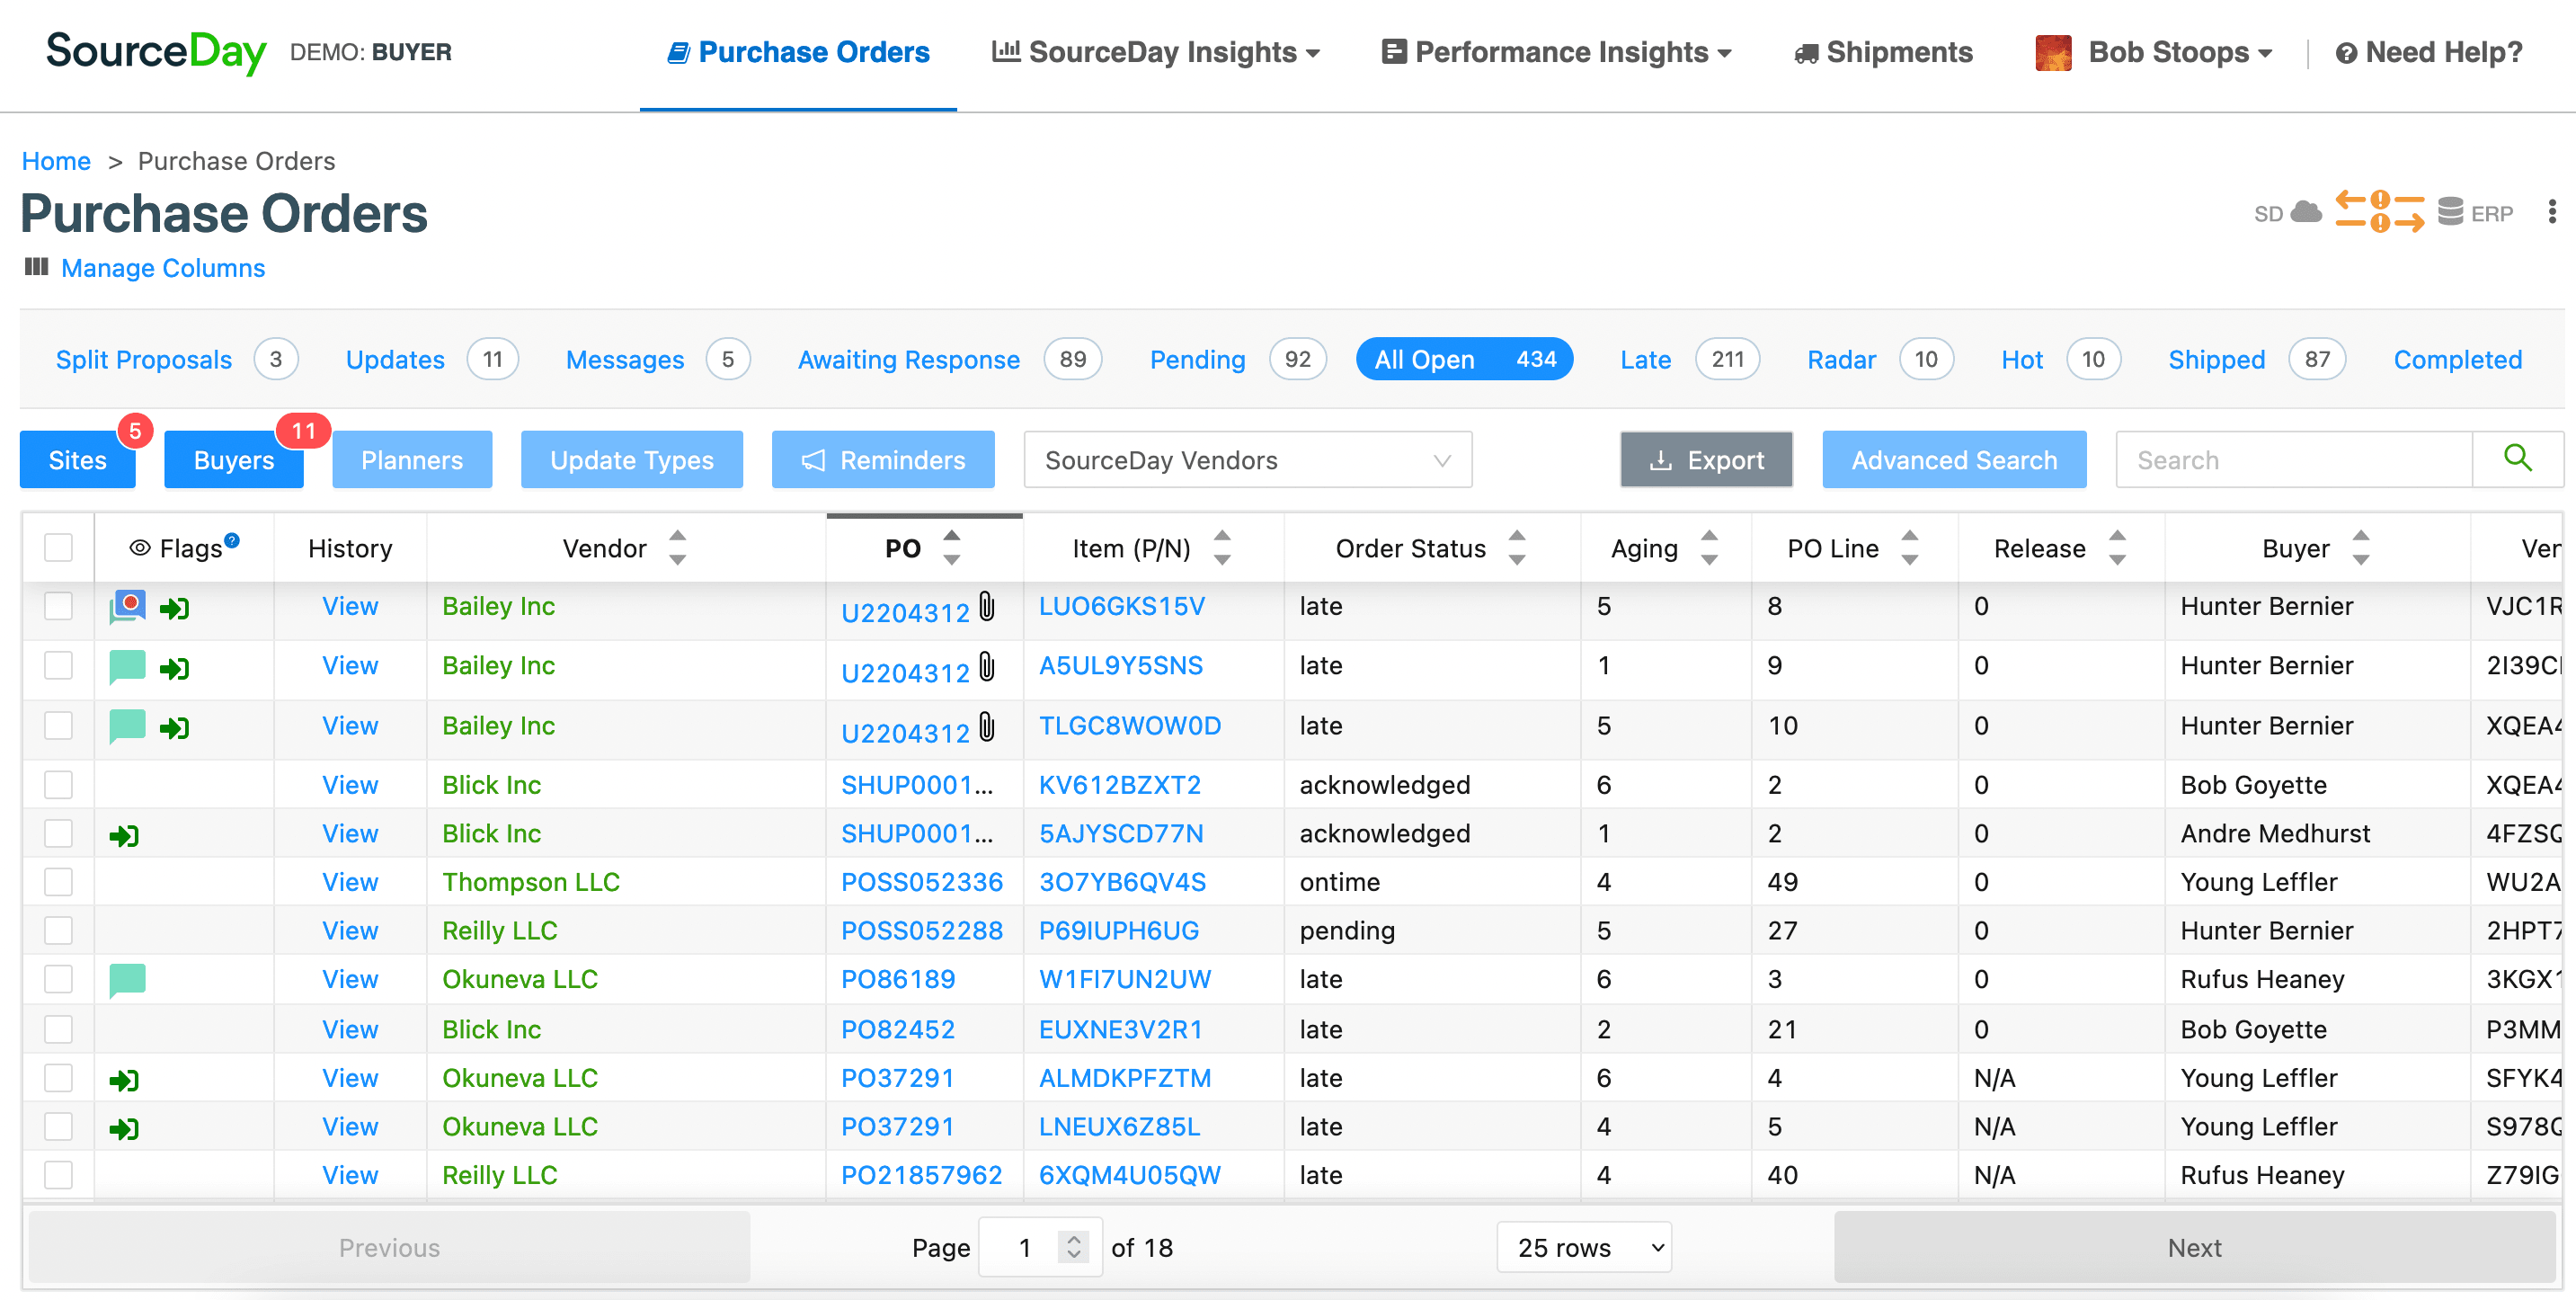Click the green arrow flag for LUO6GKS15V
2576x1300 pixels.
tap(175, 608)
